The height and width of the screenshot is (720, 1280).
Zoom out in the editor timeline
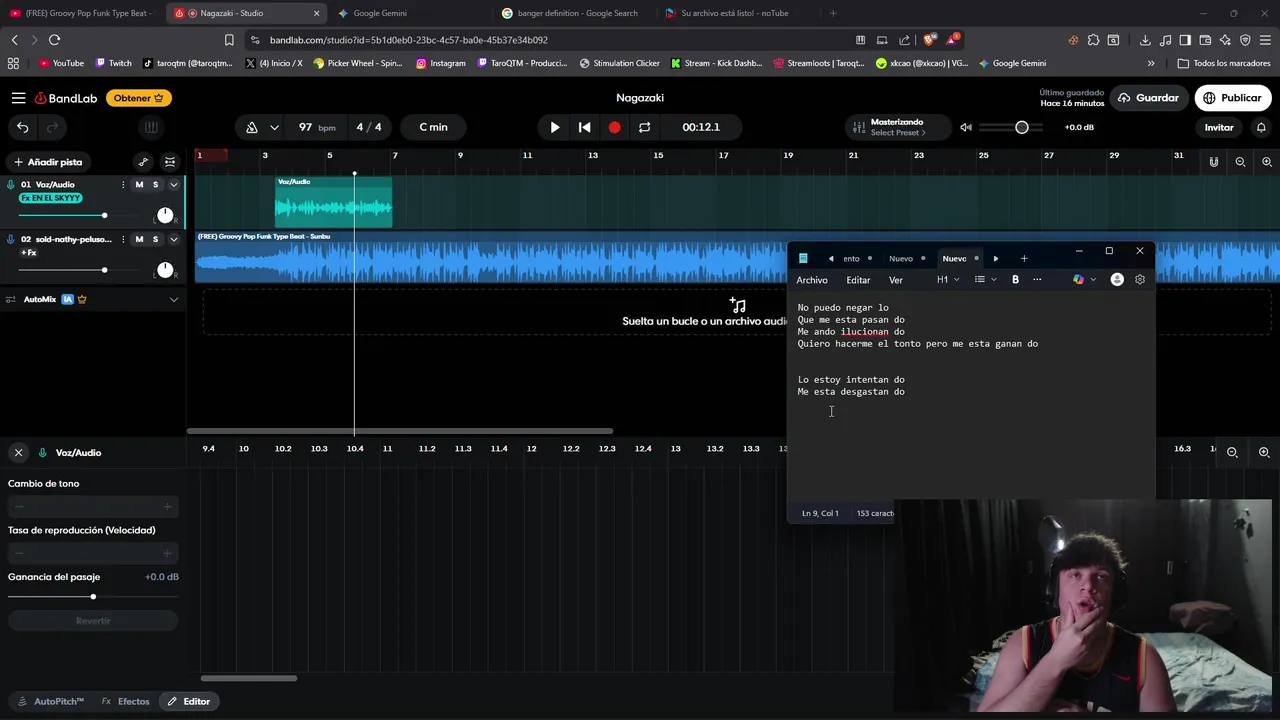point(1232,452)
